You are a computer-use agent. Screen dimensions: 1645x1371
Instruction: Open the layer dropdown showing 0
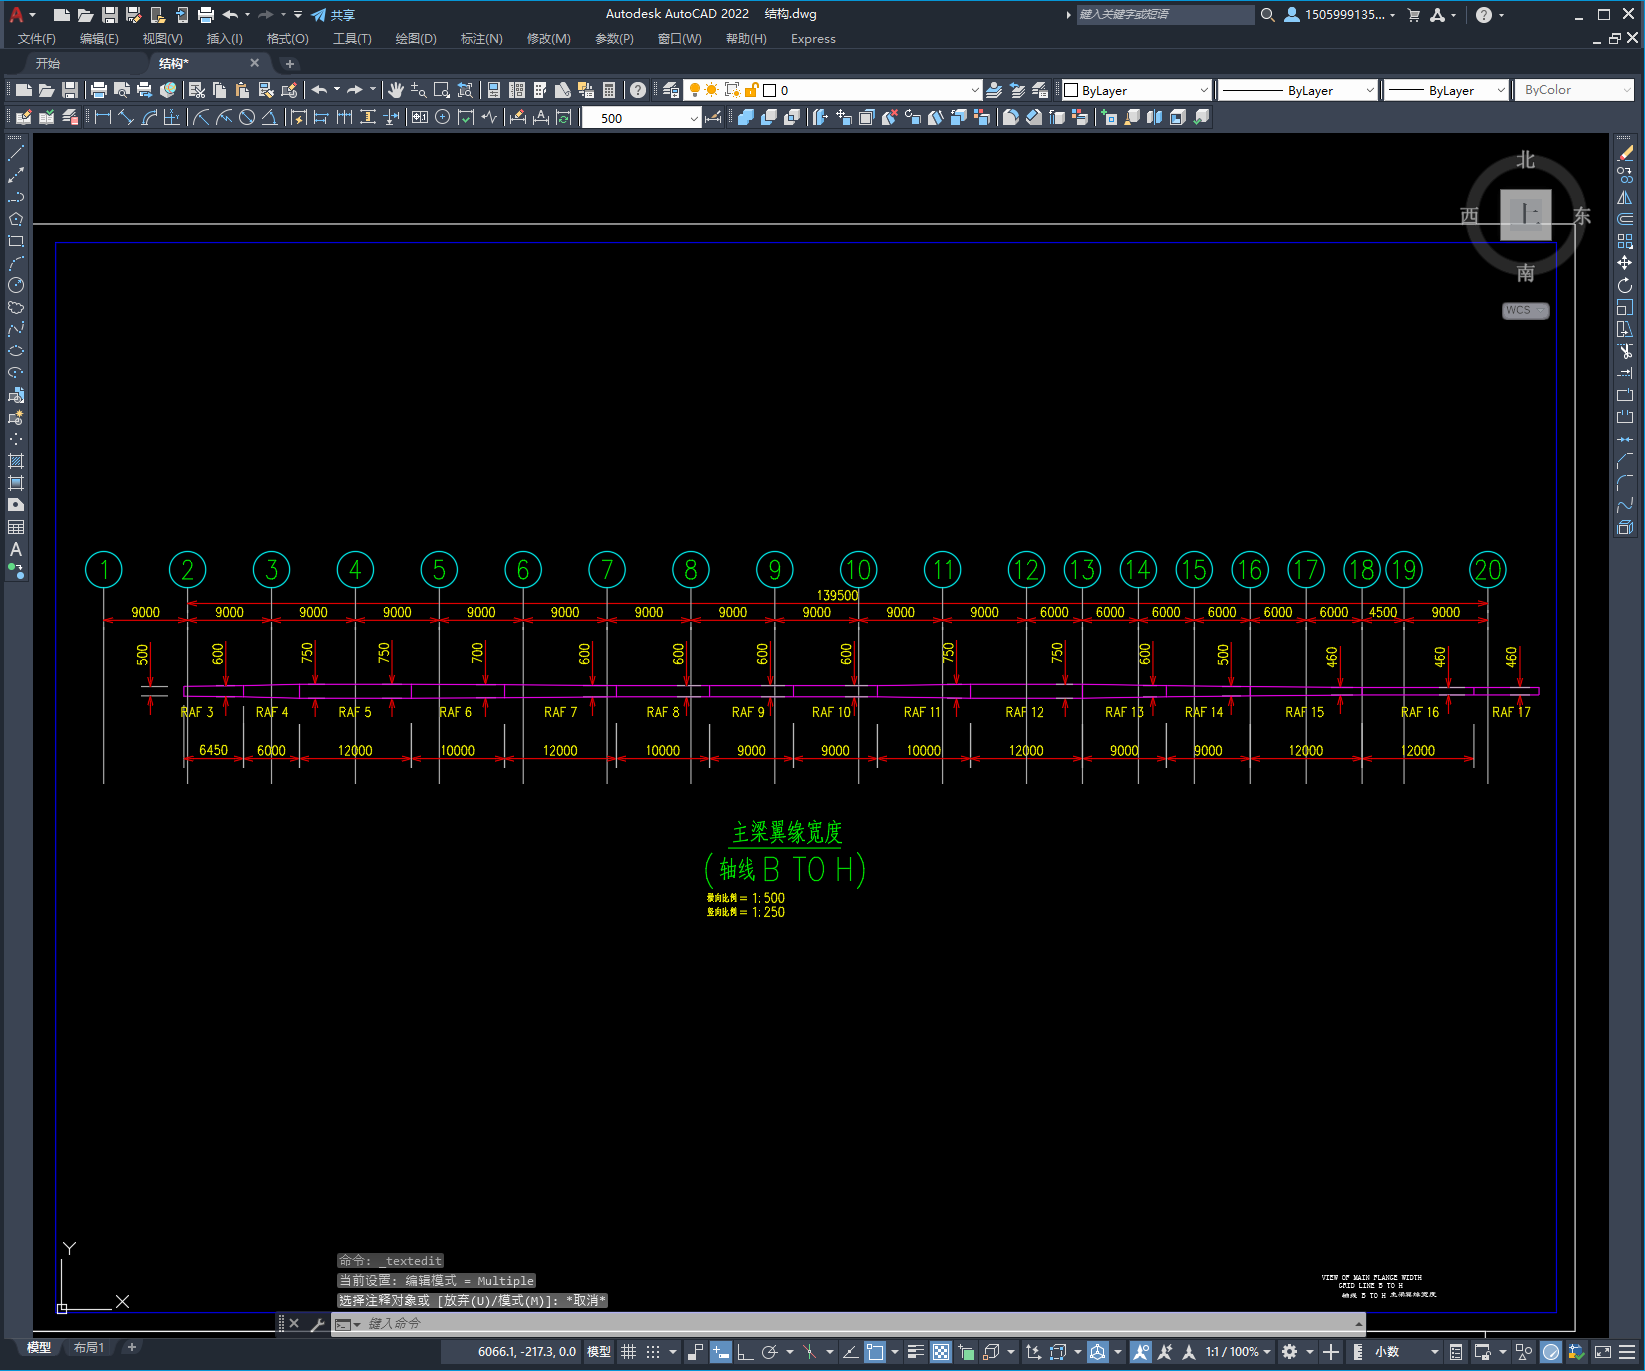(833, 90)
